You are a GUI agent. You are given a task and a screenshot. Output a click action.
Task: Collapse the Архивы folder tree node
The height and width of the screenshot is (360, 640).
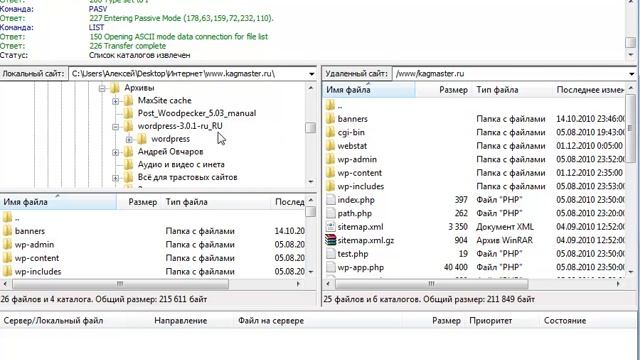102,88
